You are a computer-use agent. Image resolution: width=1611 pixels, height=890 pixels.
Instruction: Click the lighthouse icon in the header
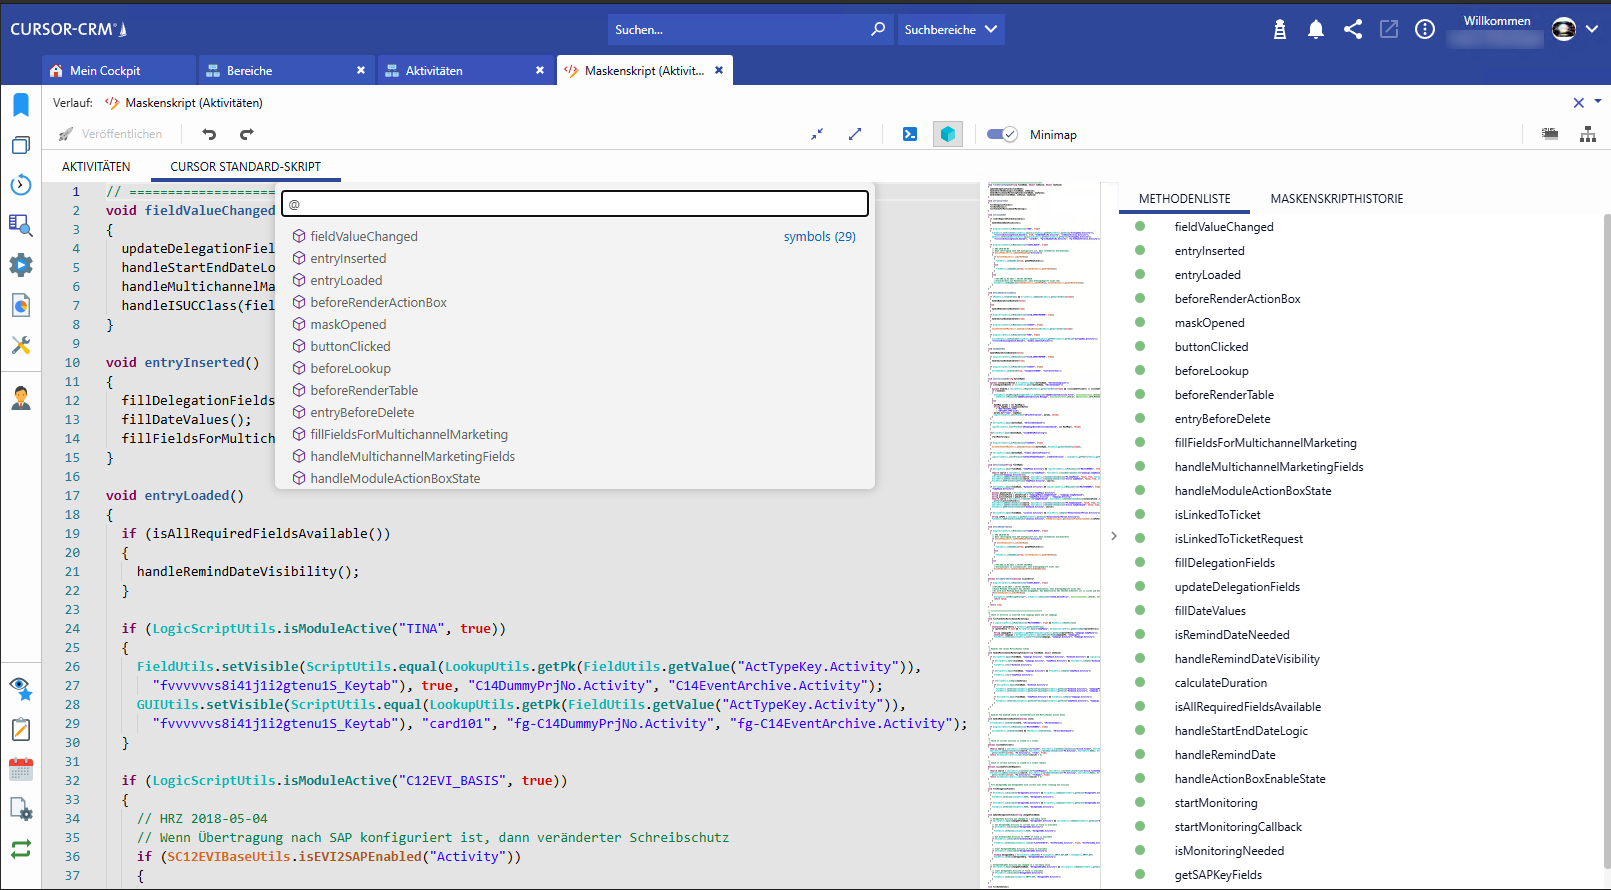click(x=1279, y=30)
